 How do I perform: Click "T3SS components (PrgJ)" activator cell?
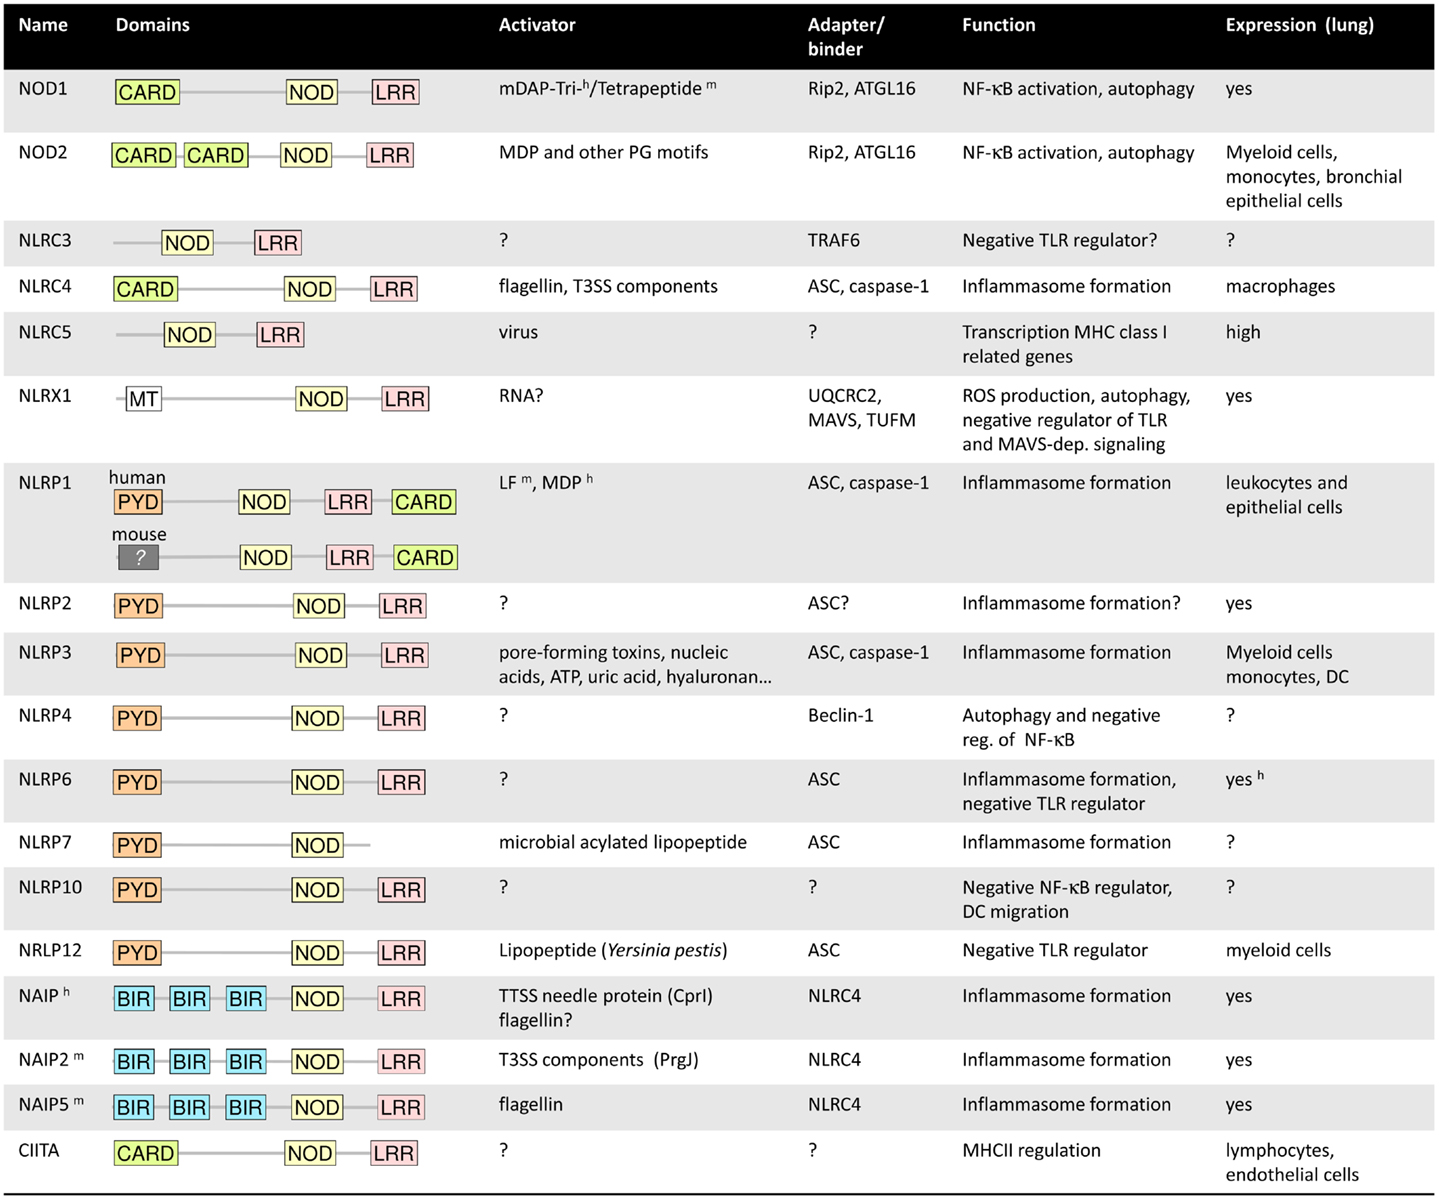[598, 1059]
